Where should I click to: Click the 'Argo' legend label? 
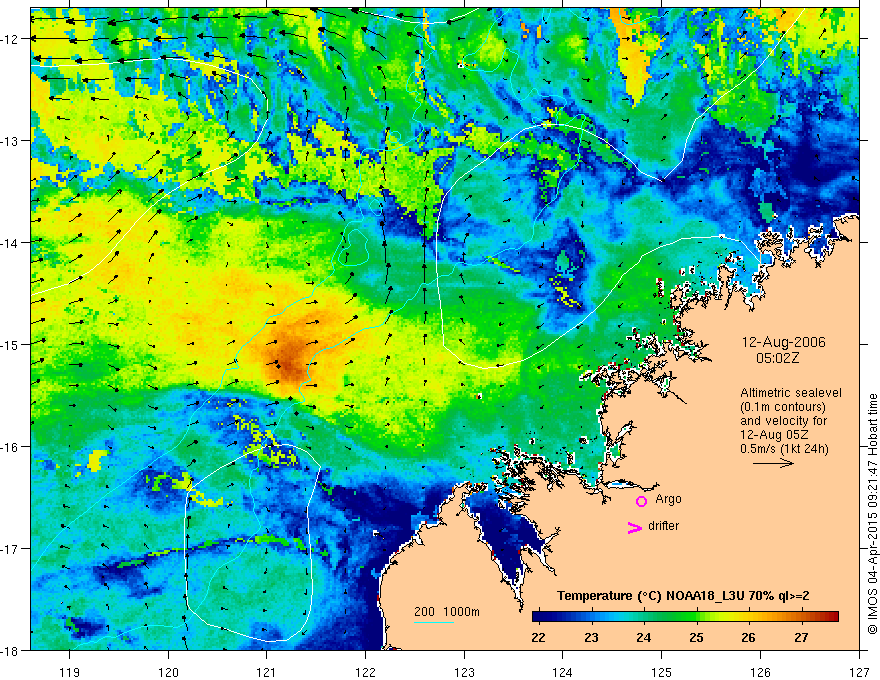[668, 499]
